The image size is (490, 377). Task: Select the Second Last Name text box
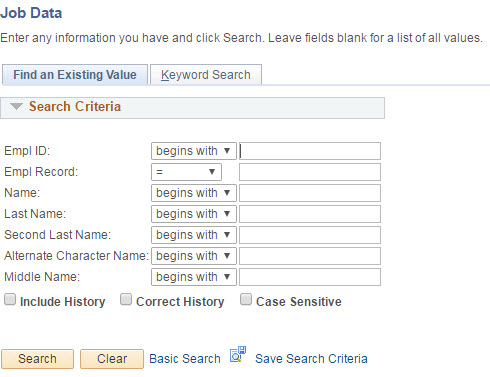click(x=310, y=235)
